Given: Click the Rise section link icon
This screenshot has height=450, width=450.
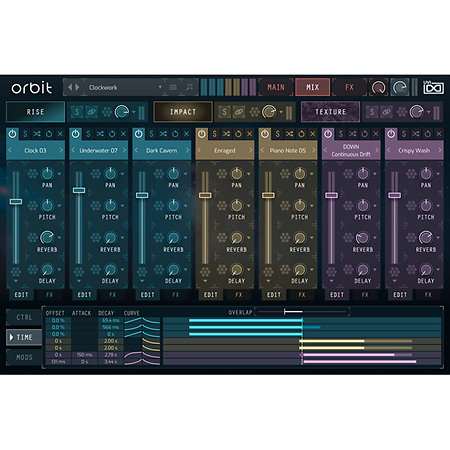Looking at the screenshot, I should [91, 112].
